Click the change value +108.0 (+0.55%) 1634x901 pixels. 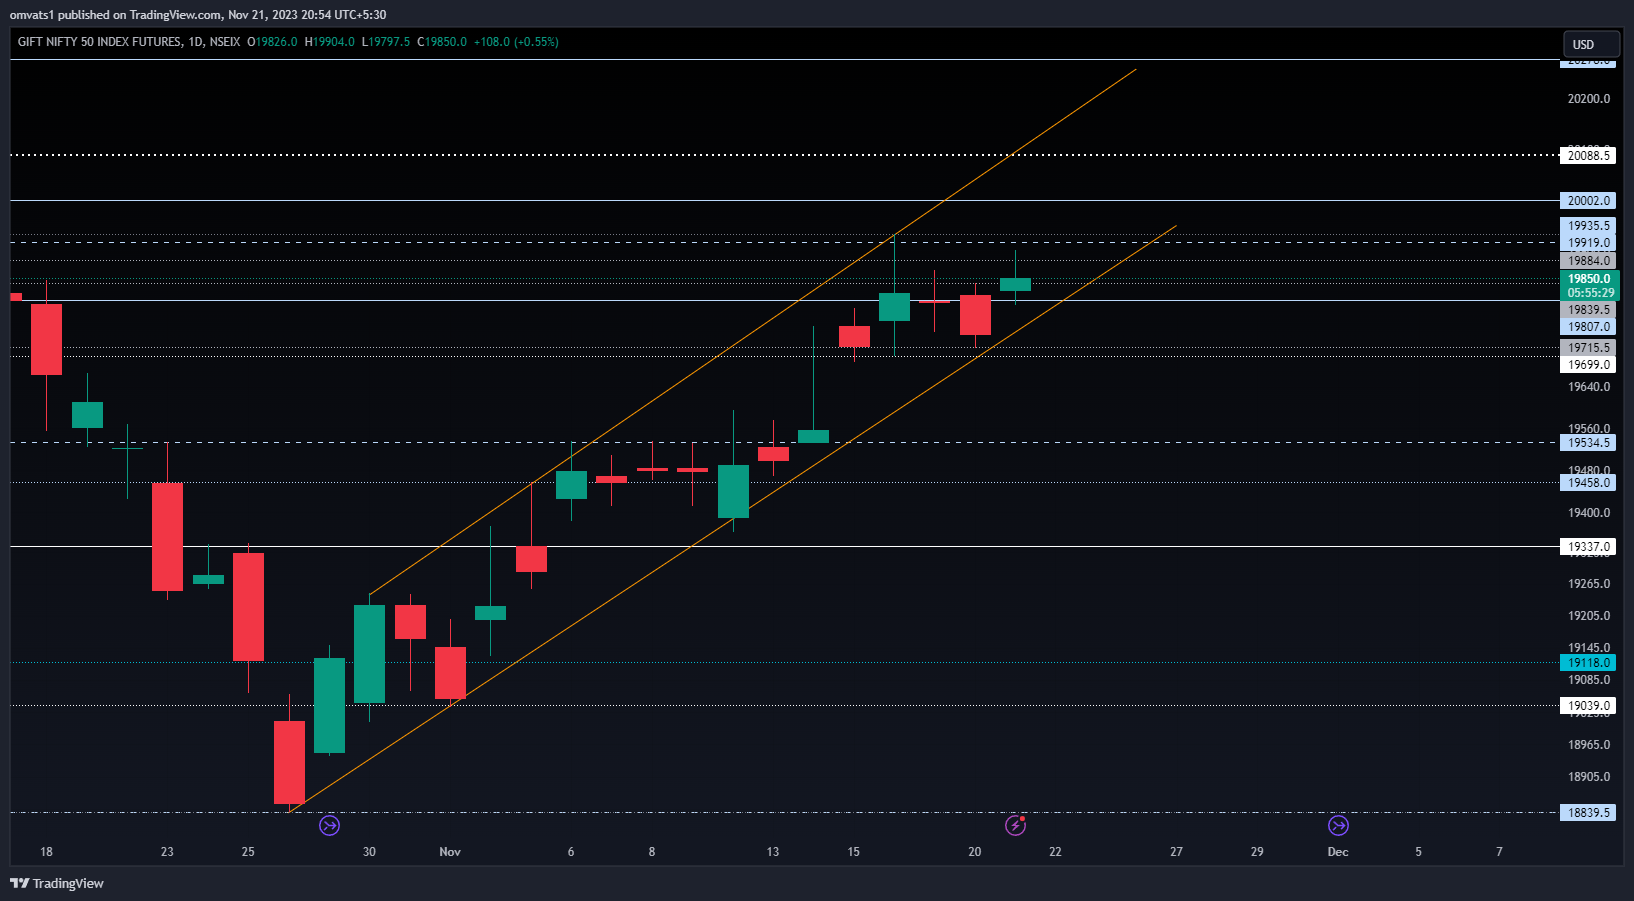click(x=516, y=42)
